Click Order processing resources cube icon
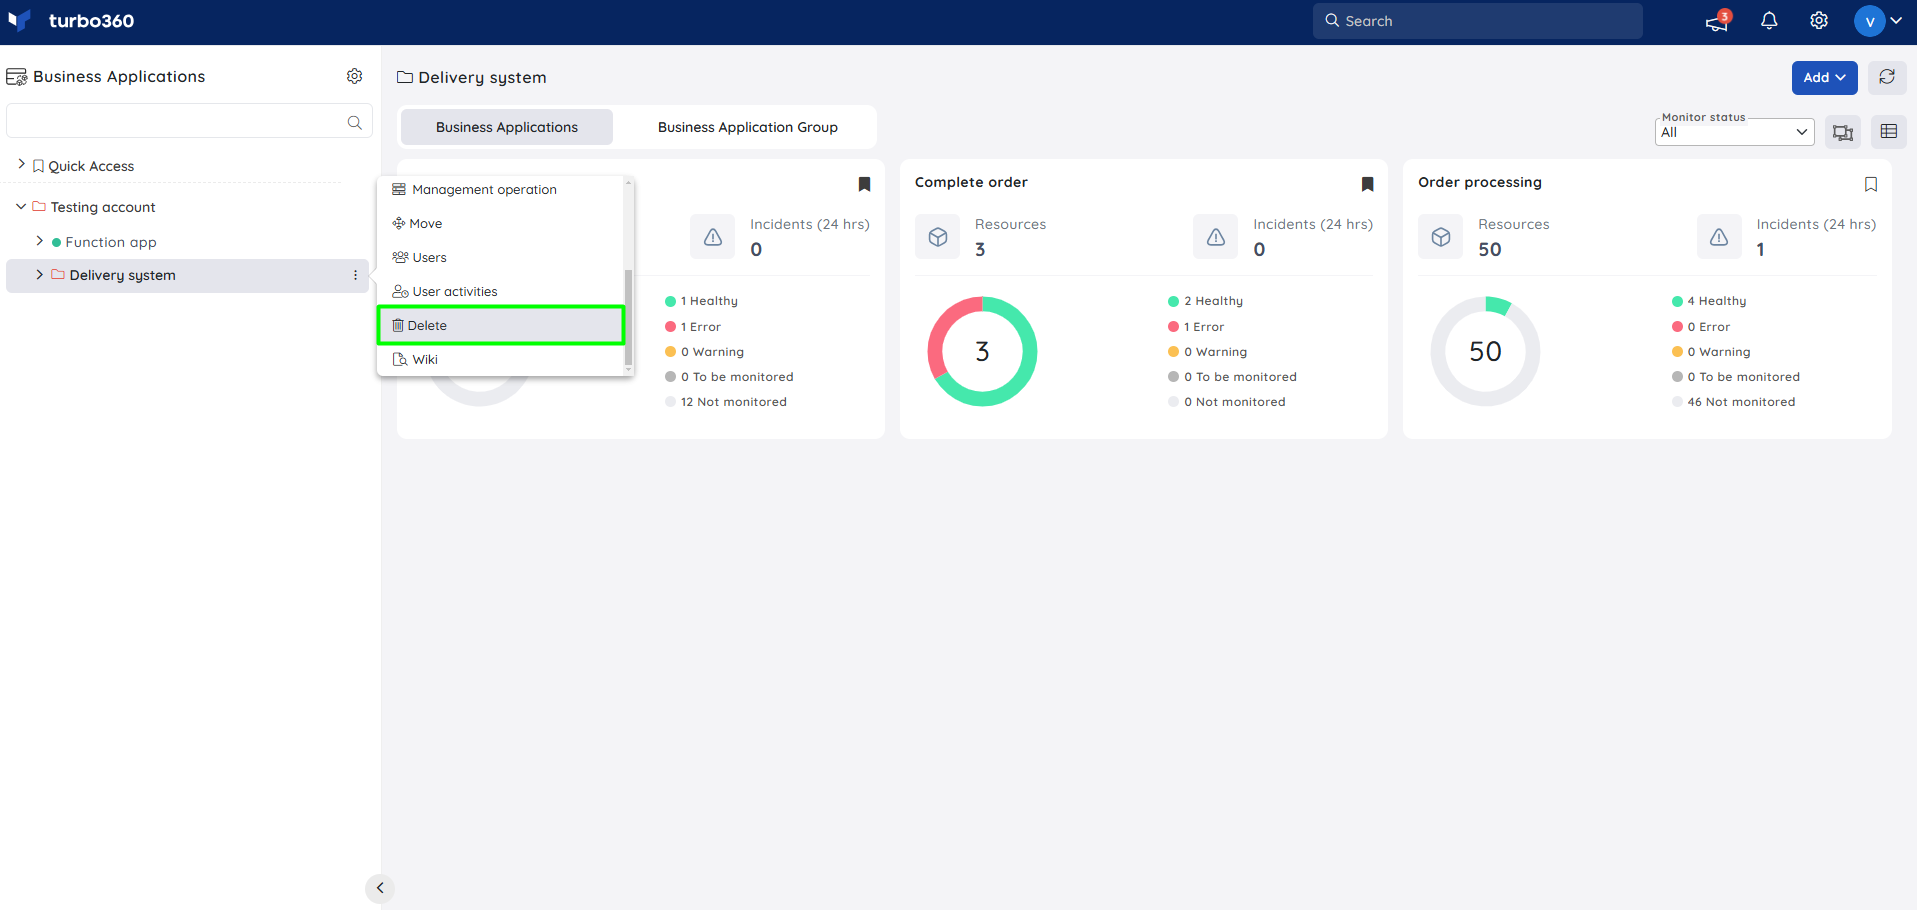1917x910 pixels. [1441, 237]
